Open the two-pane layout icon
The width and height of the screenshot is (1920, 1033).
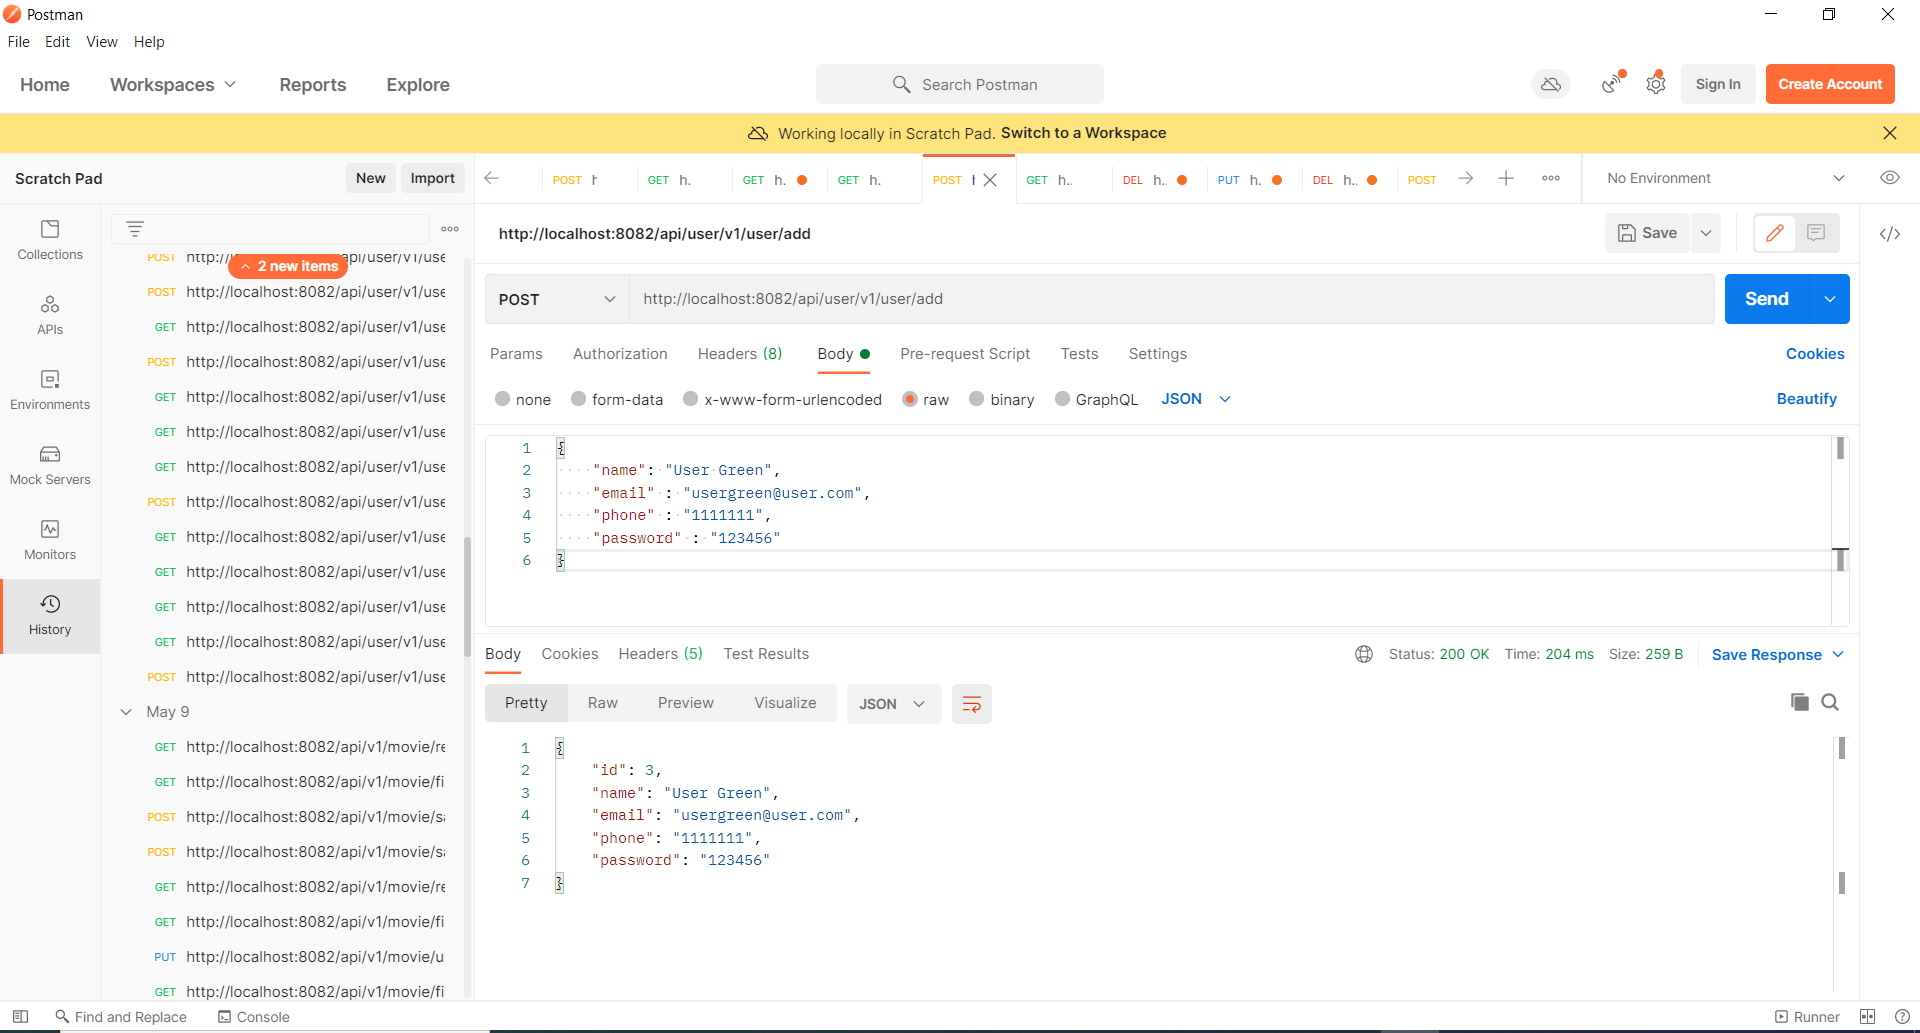click(x=1867, y=1017)
